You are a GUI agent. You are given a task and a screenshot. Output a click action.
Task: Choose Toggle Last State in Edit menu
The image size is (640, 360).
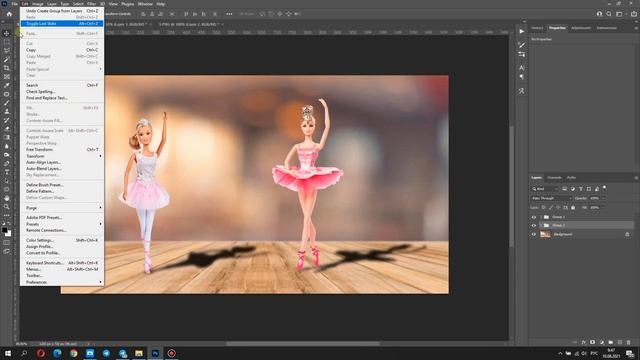(x=62, y=24)
